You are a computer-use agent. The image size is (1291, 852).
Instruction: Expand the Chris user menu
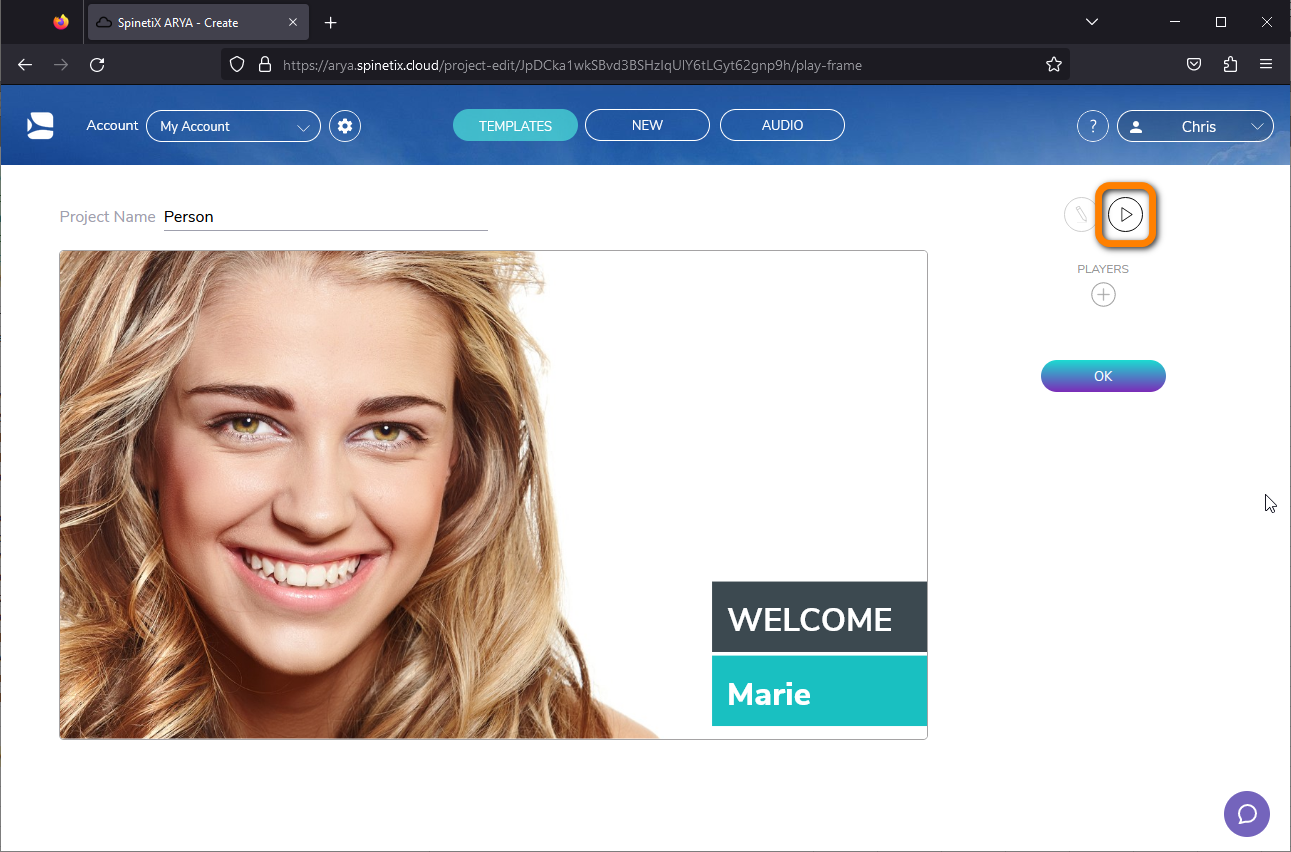point(1195,126)
